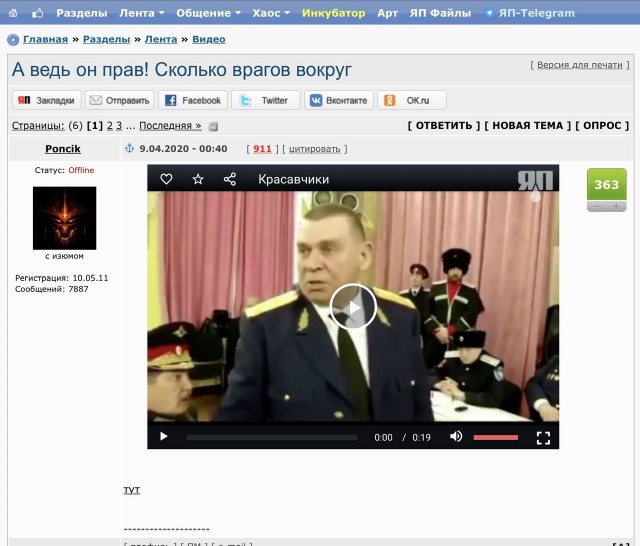Open the Инкубатор section
This screenshot has width=640, height=546.
(x=333, y=13)
